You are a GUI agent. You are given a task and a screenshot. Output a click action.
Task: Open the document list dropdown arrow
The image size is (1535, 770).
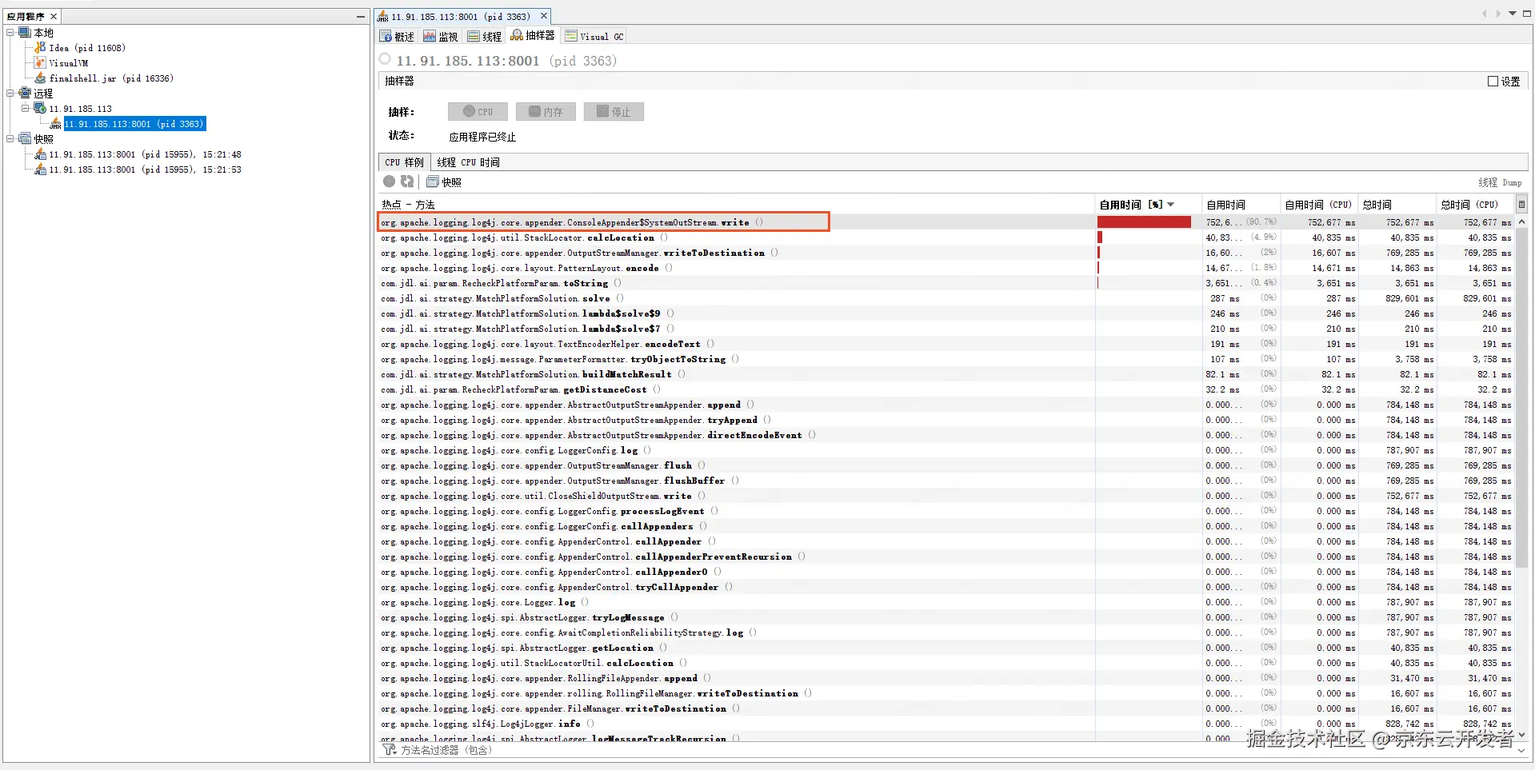coord(1512,14)
